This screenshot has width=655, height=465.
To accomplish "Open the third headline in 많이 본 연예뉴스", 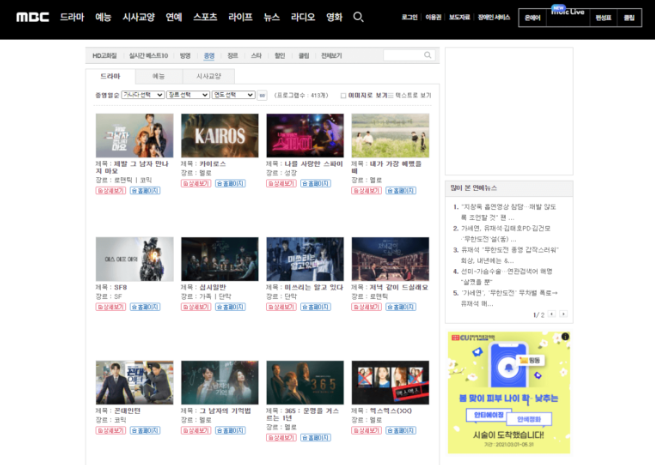I will coord(510,255).
